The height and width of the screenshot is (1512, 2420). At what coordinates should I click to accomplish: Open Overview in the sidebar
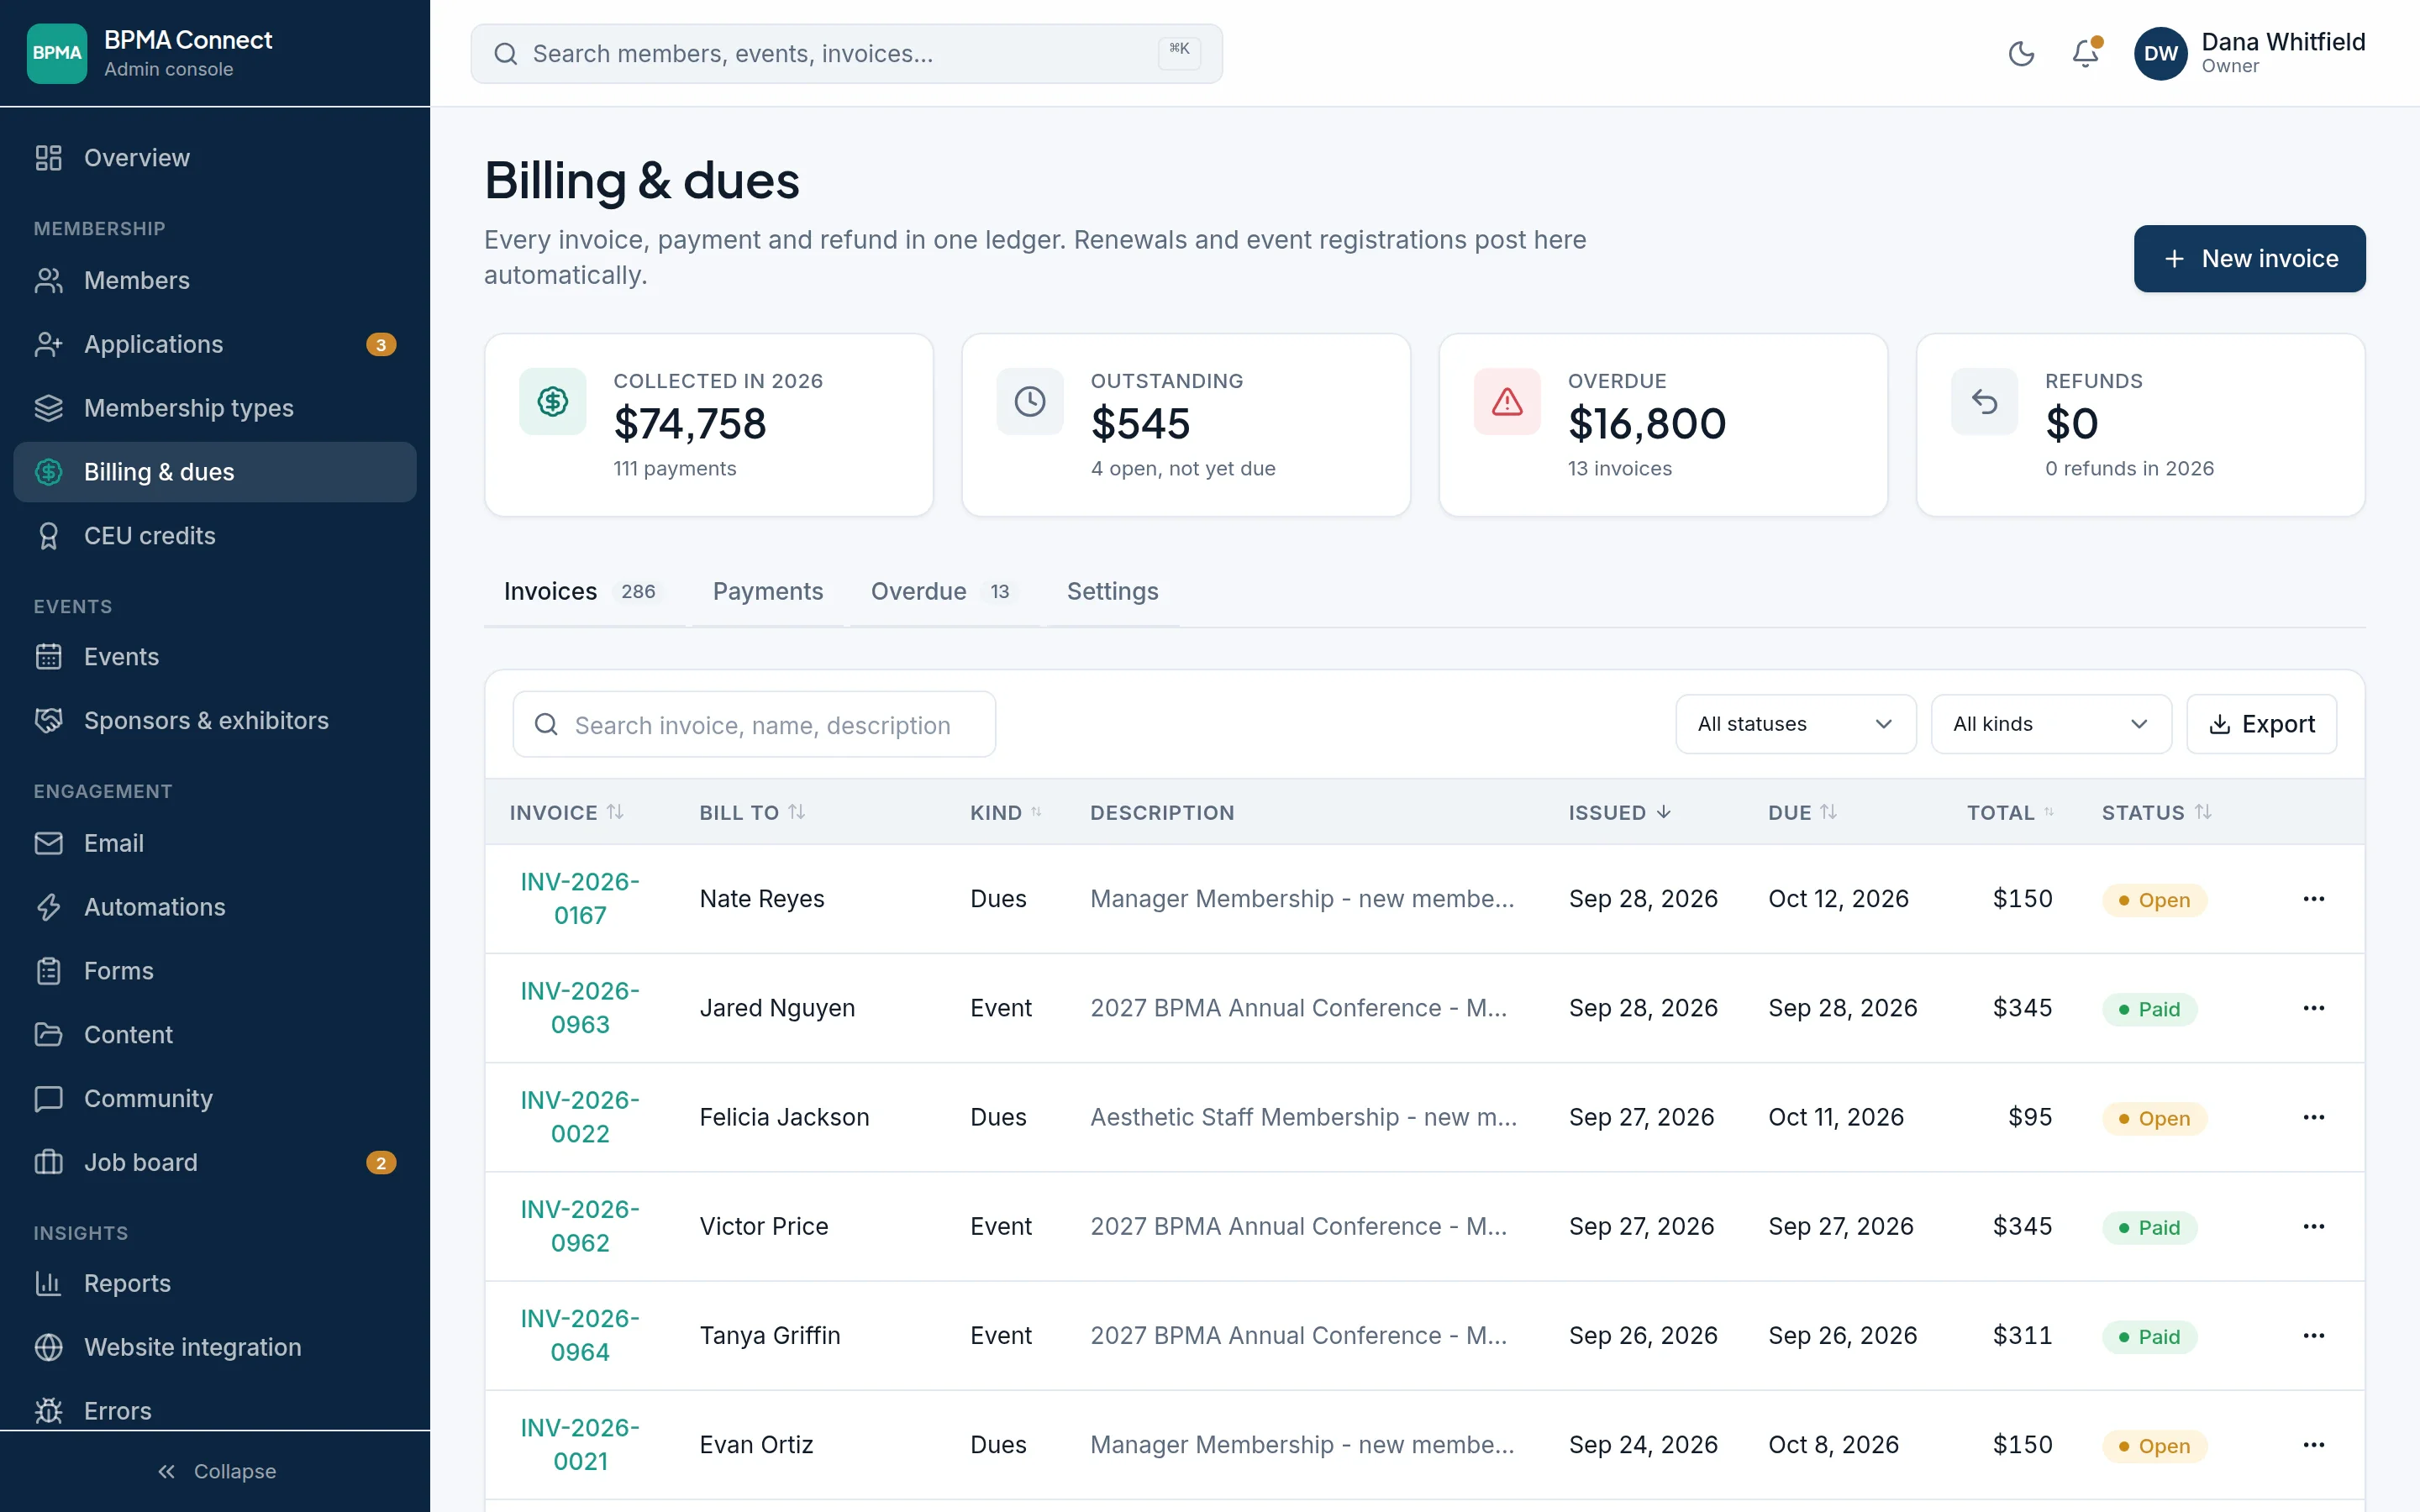(215, 158)
